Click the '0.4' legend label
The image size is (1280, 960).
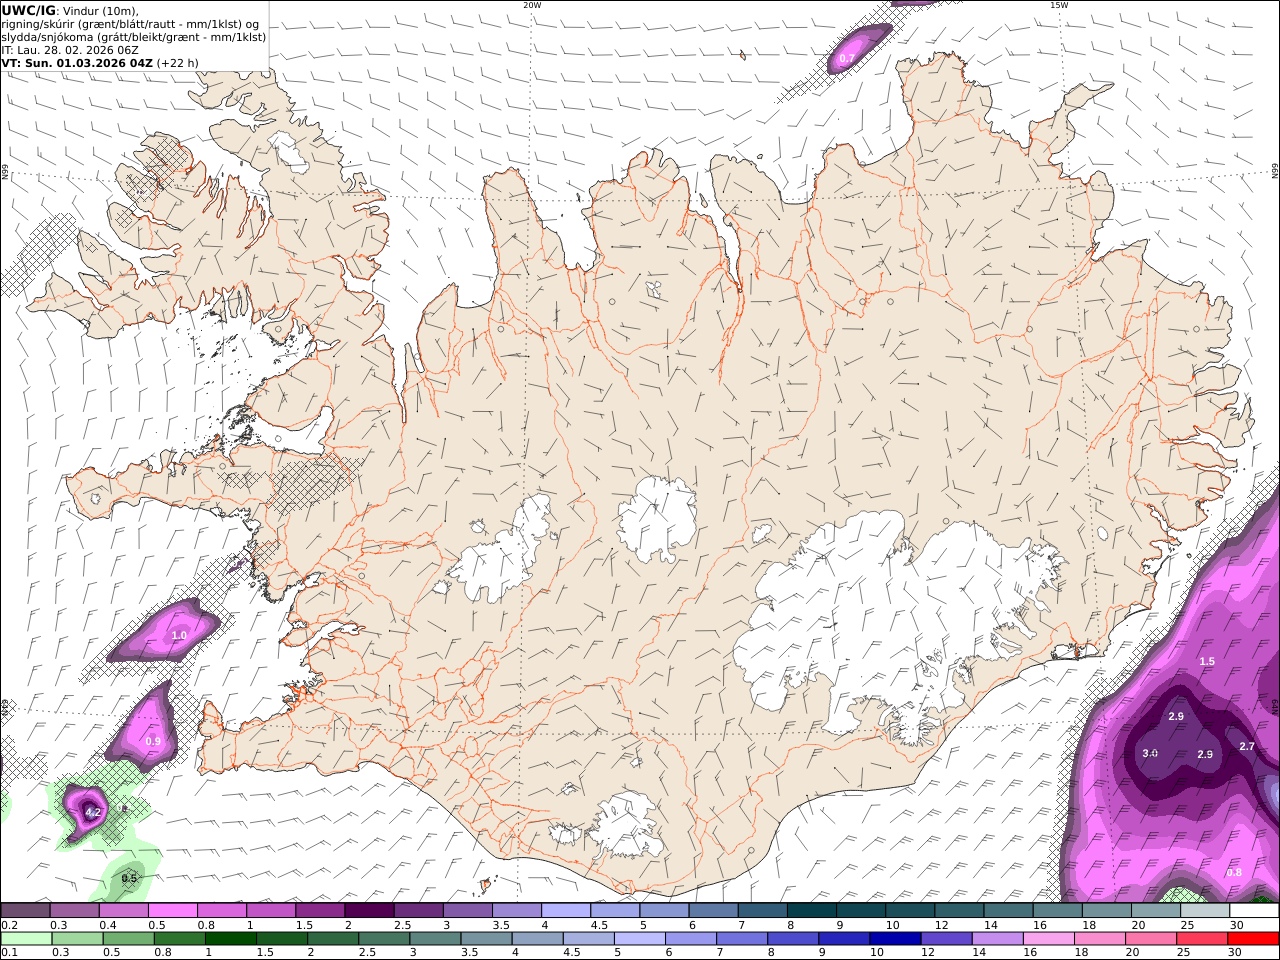click(x=108, y=925)
